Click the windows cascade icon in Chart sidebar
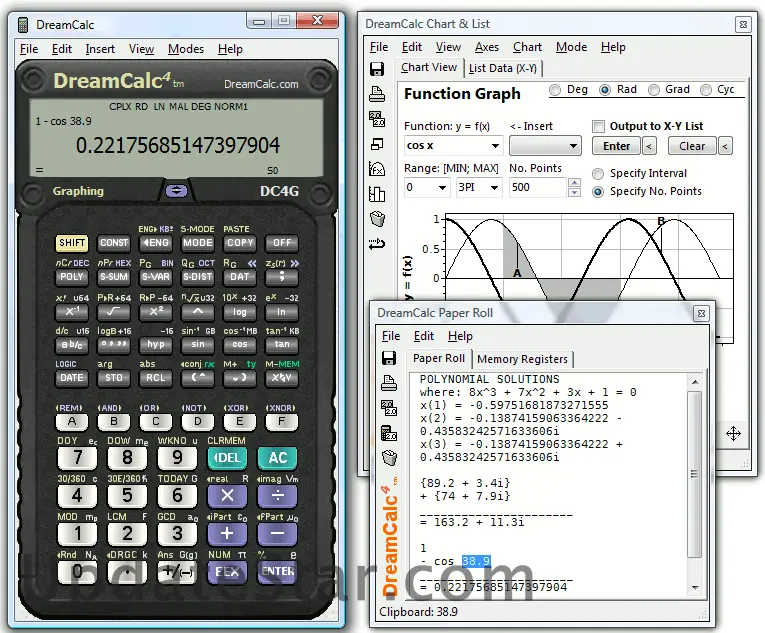Viewport: 765px width, 633px height. (377, 144)
